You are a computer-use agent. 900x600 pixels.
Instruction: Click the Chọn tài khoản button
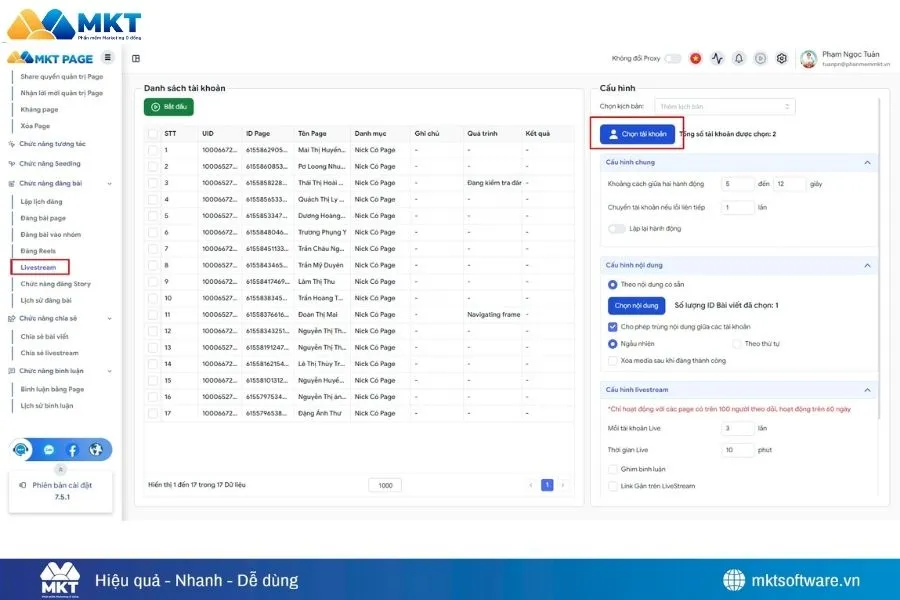pos(638,135)
